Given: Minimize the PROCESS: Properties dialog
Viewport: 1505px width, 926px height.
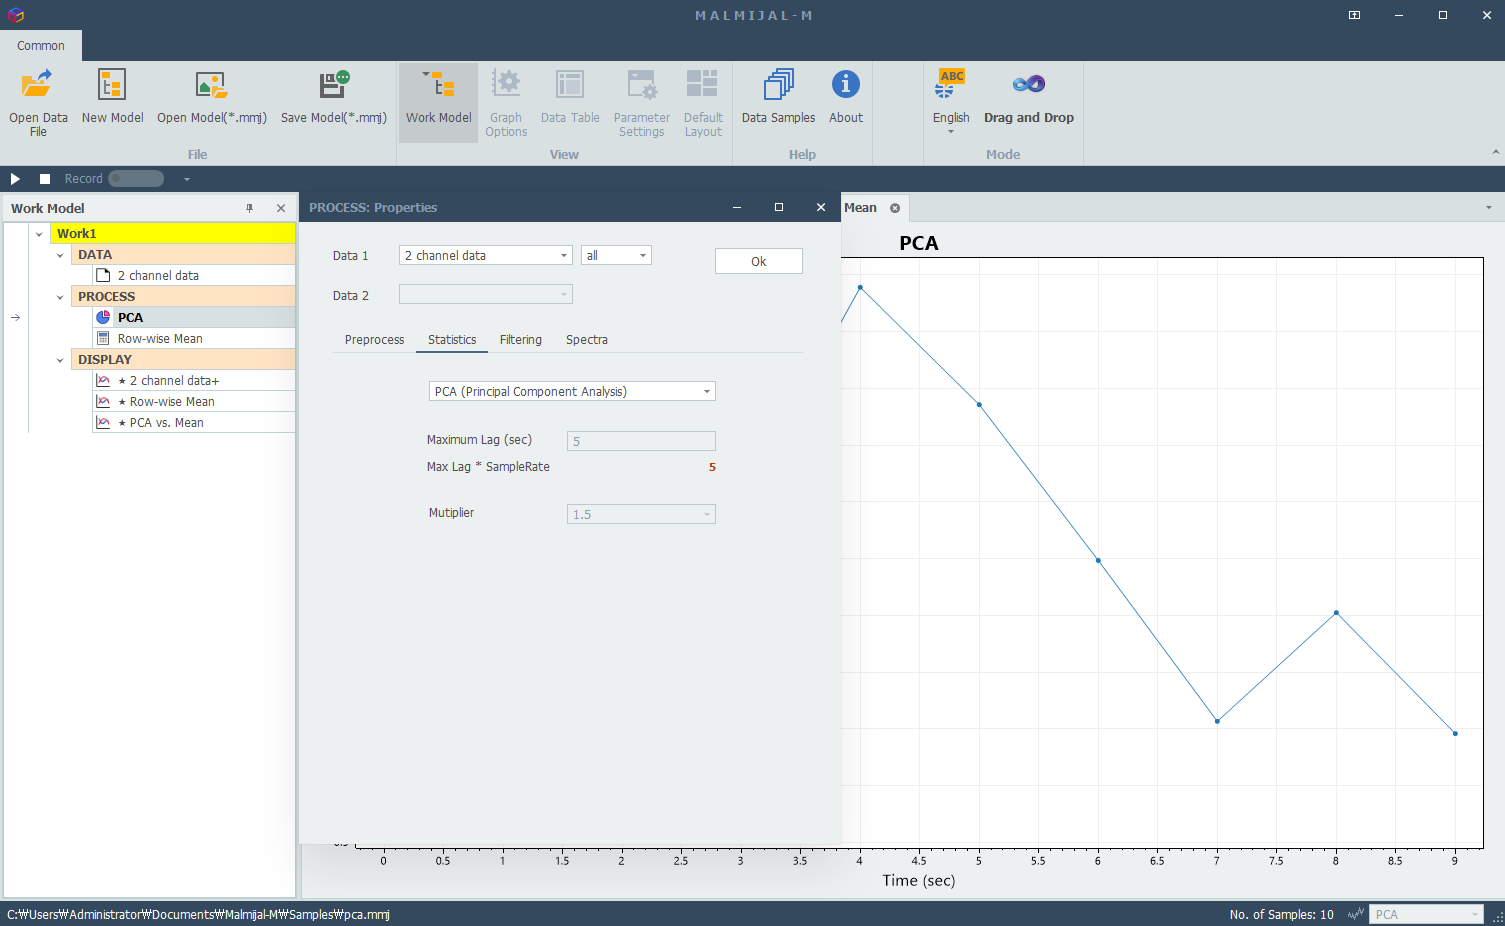Looking at the screenshot, I should click(x=737, y=208).
